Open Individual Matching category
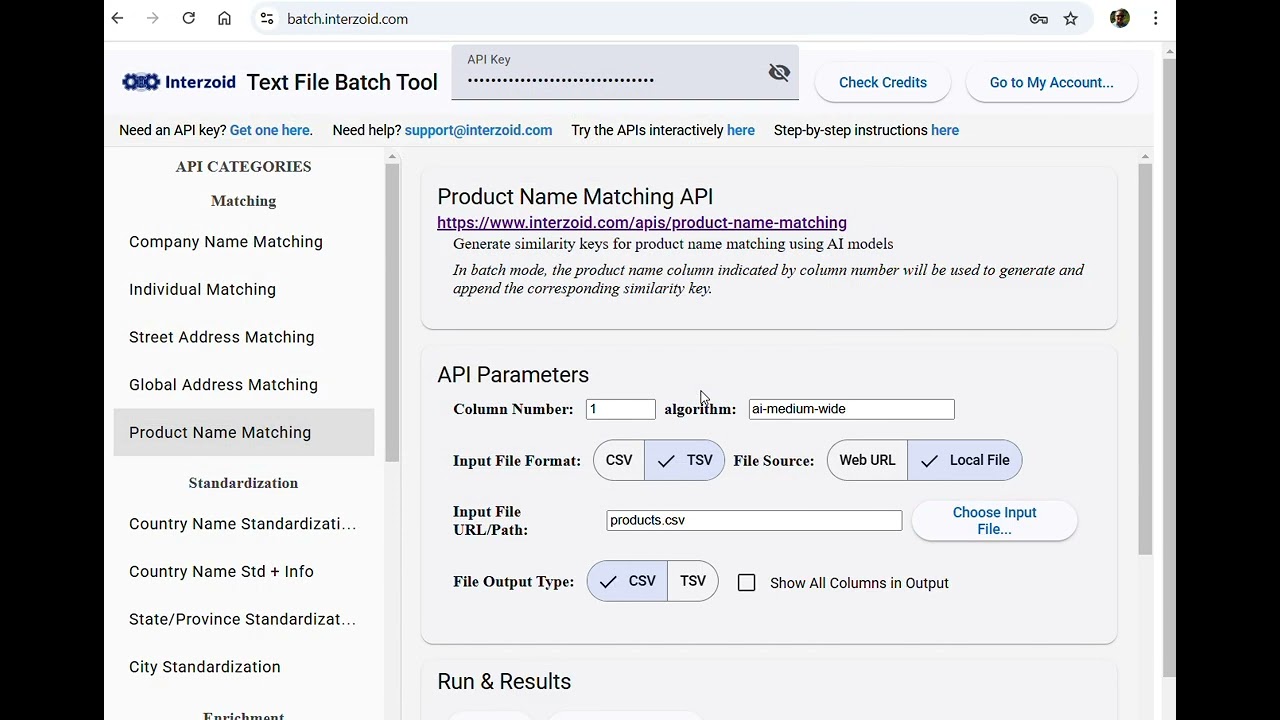 coord(244,290)
